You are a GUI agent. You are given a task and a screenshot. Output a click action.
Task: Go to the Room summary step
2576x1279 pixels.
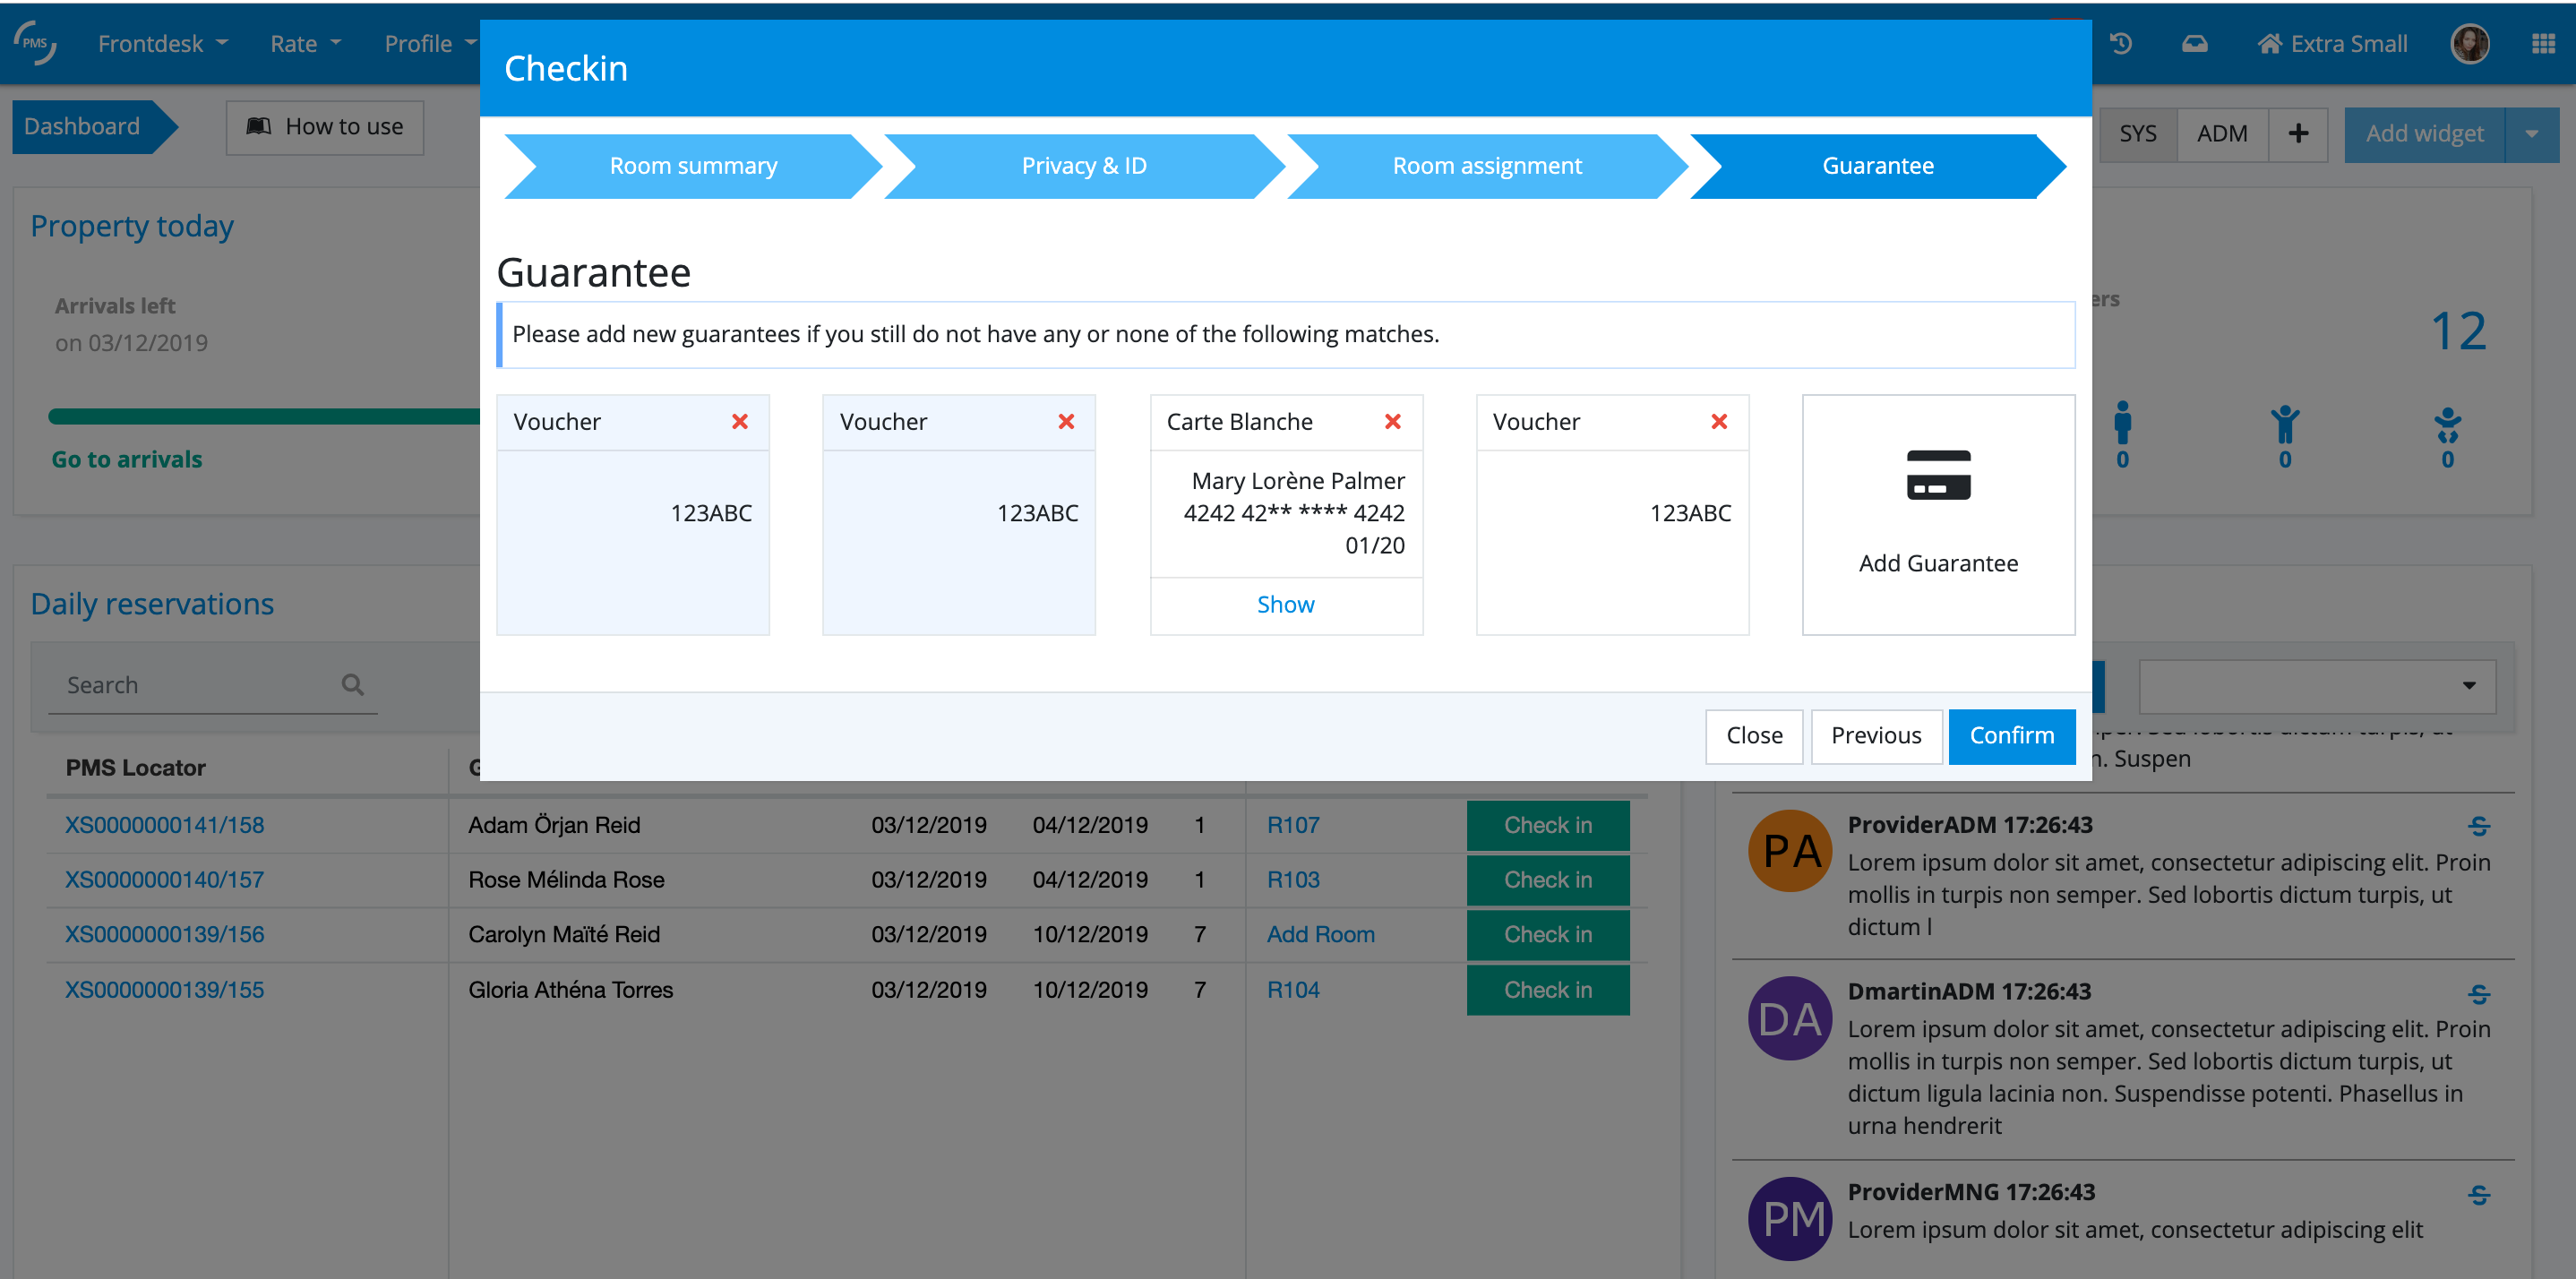coord(692,166)
